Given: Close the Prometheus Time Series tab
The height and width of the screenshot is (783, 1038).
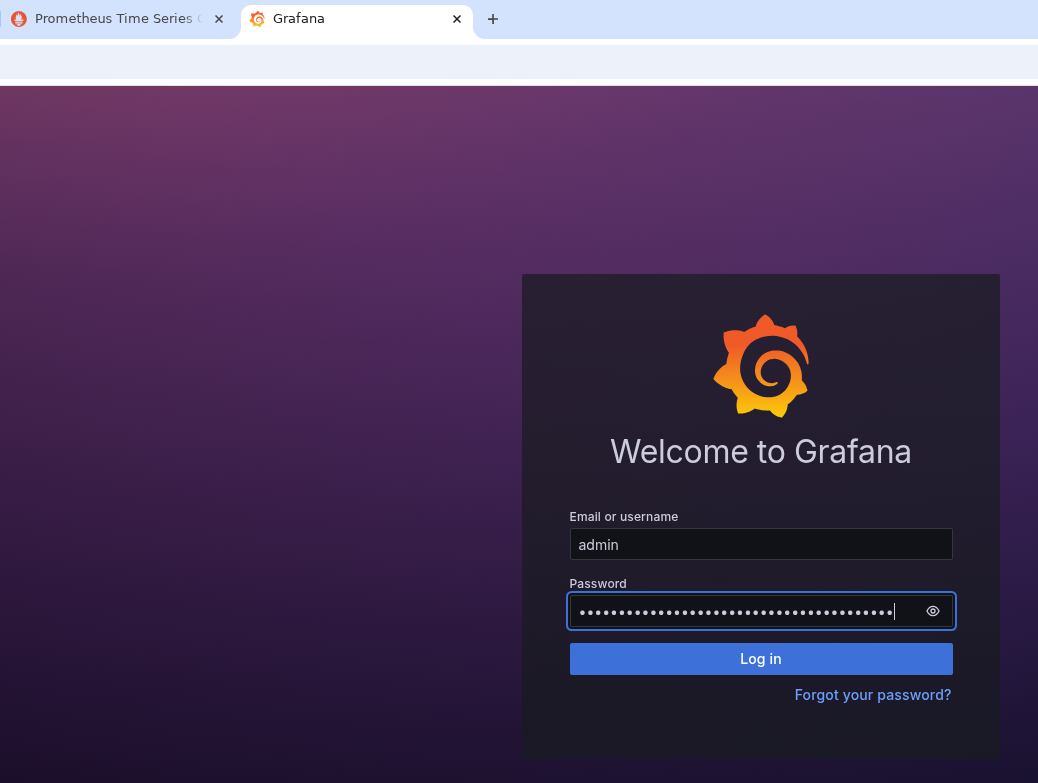Looking at the screenshot, I should [x=219, y=19].
